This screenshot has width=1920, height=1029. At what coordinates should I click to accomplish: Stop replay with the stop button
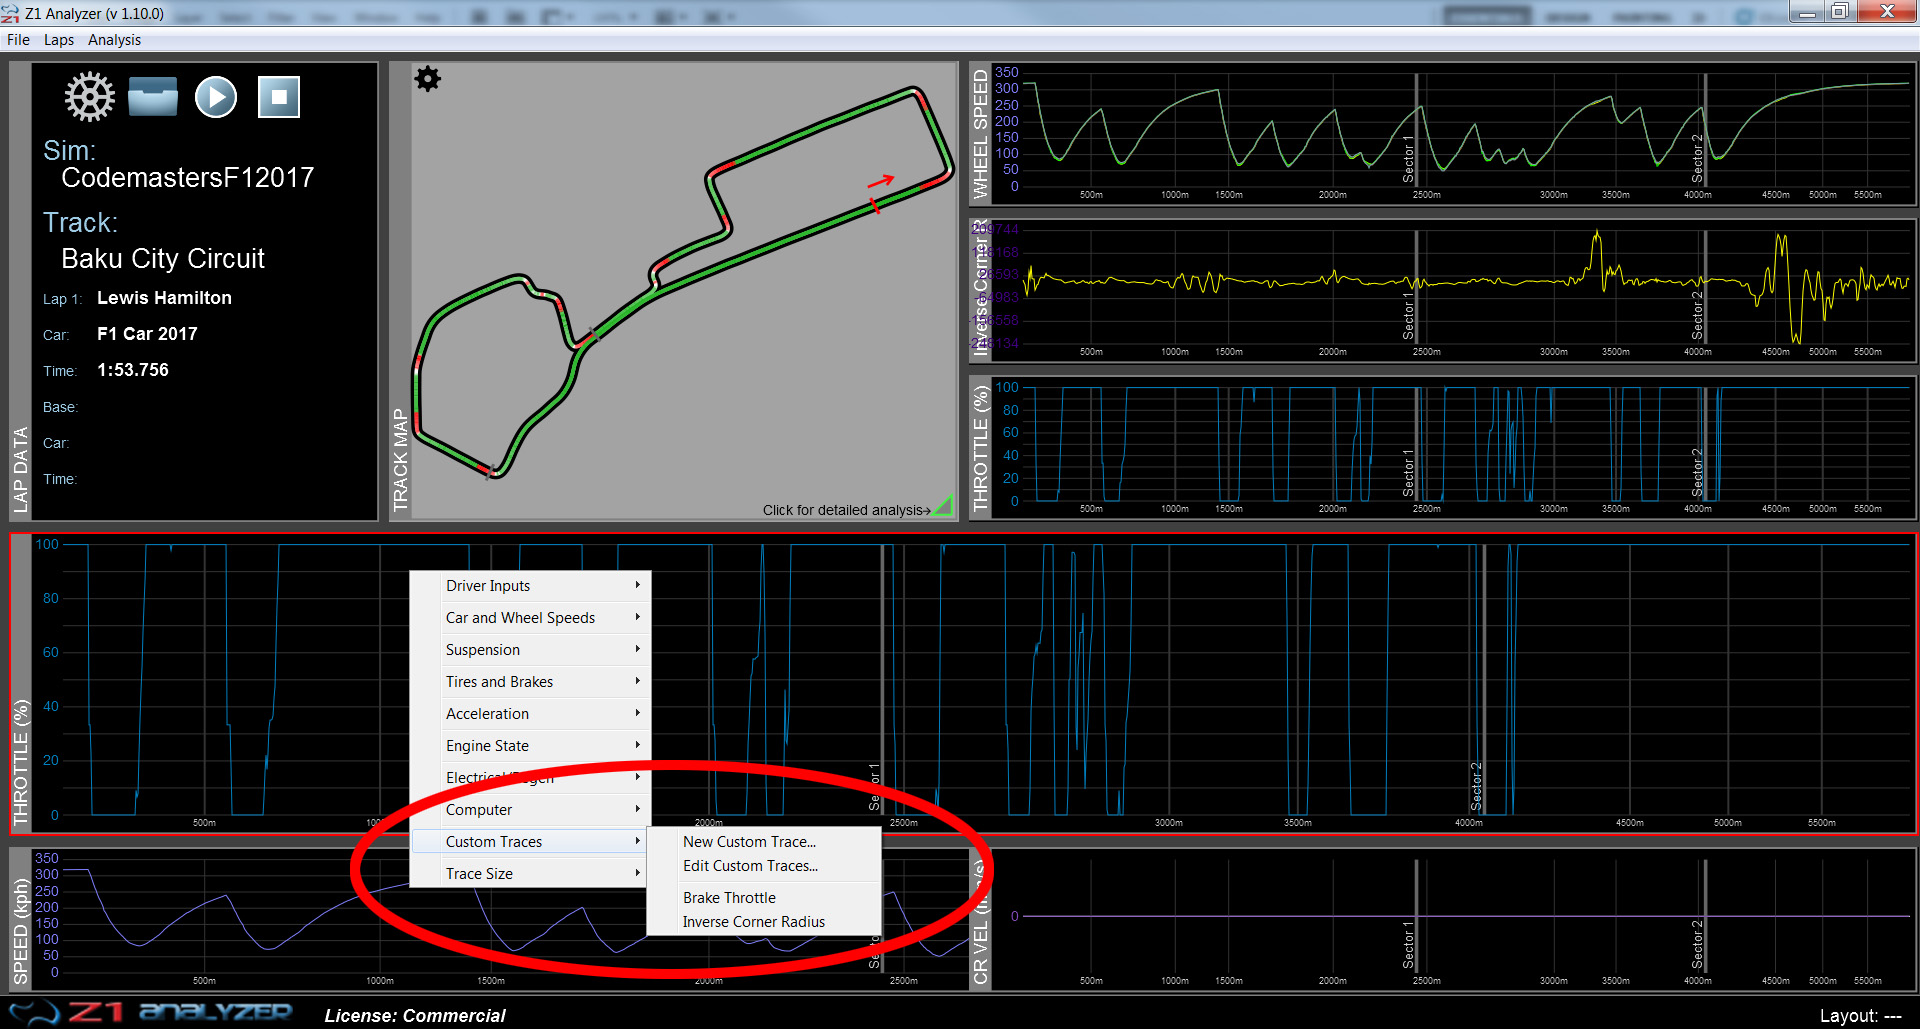coord(279,97)
